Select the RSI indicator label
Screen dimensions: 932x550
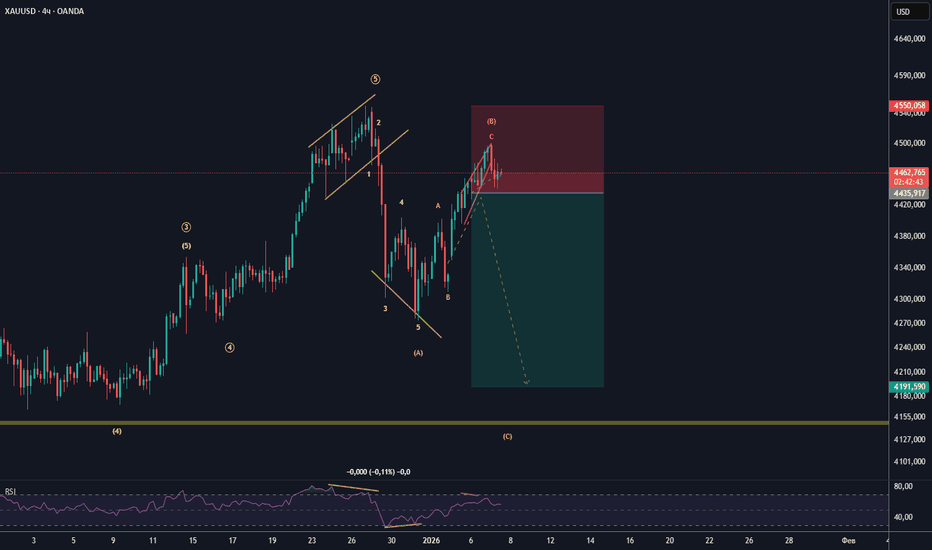[x=11, y=492]
